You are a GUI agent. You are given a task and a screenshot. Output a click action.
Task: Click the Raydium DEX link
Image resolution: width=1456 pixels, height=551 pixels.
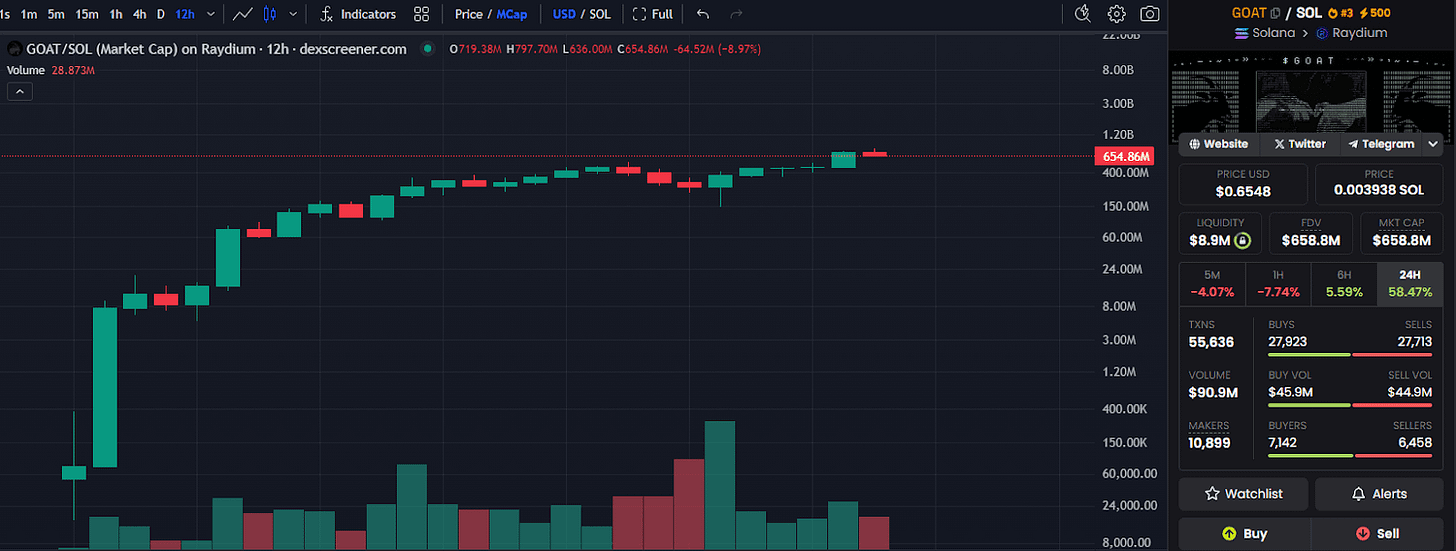pyautogui.click(x=1351, y=33)
